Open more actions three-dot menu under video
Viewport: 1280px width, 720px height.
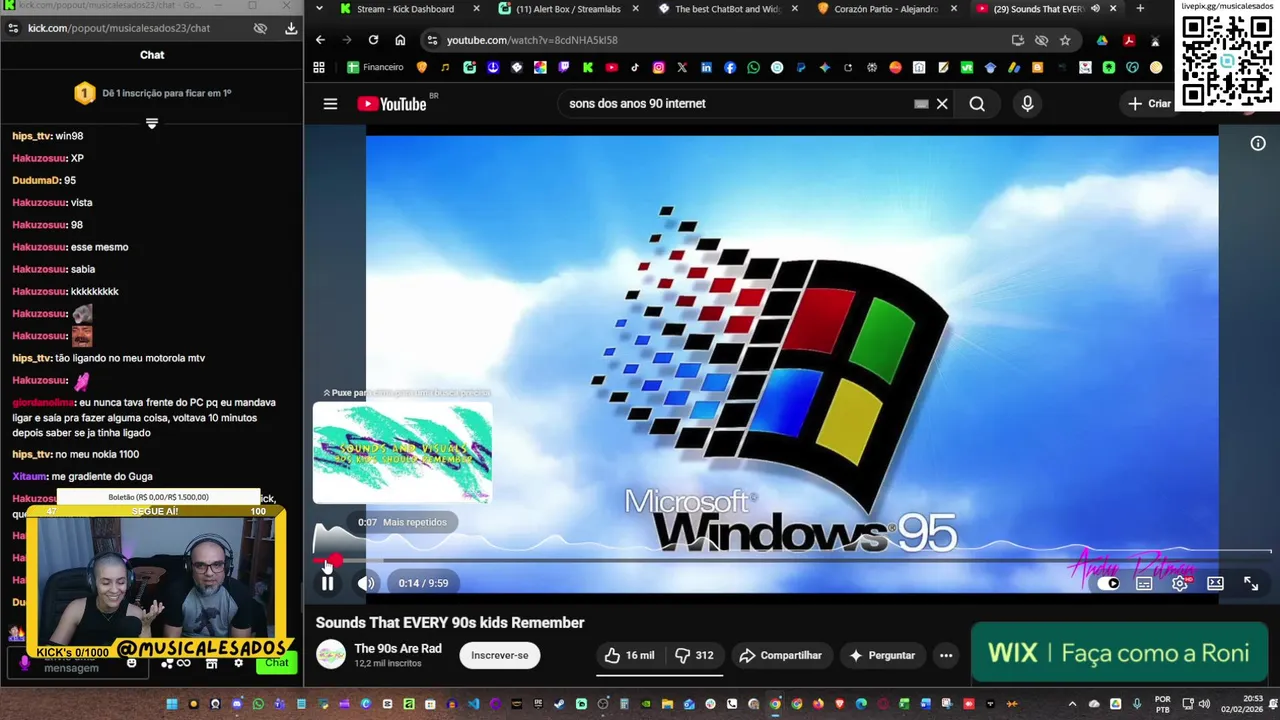click(x=946, y=655)
